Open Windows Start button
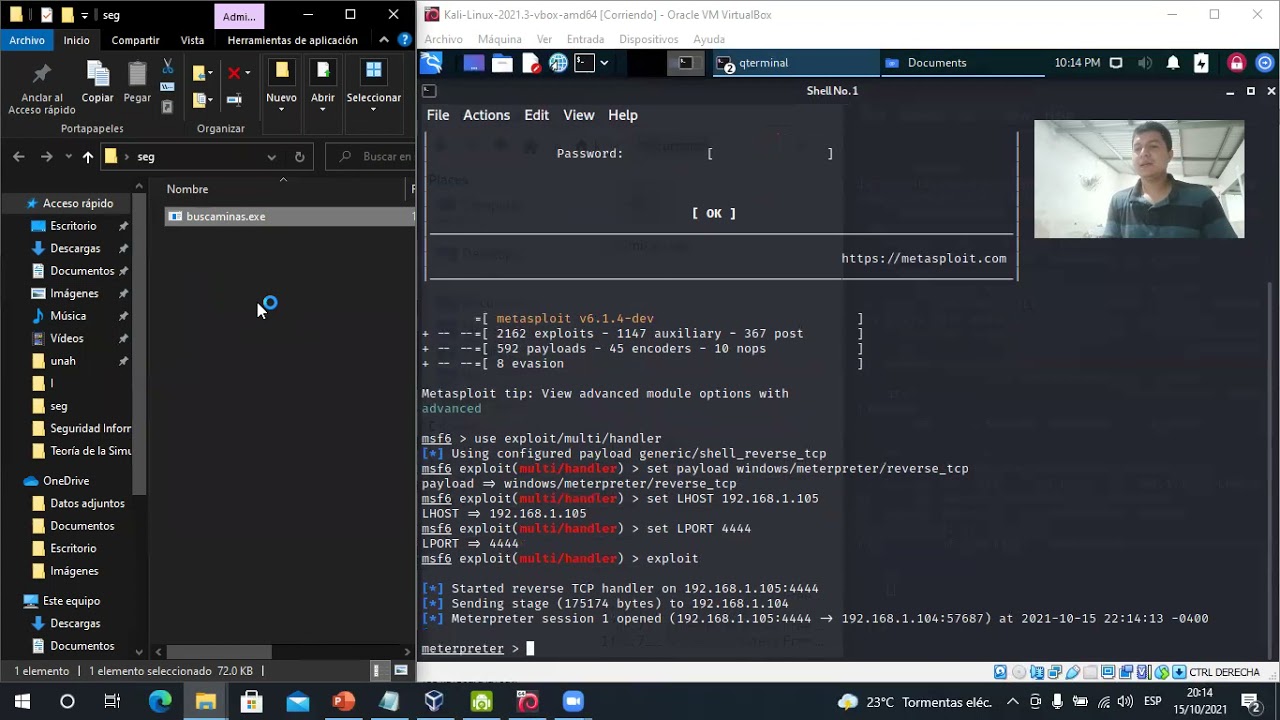The image size is (1280, 720). point(22,702)
